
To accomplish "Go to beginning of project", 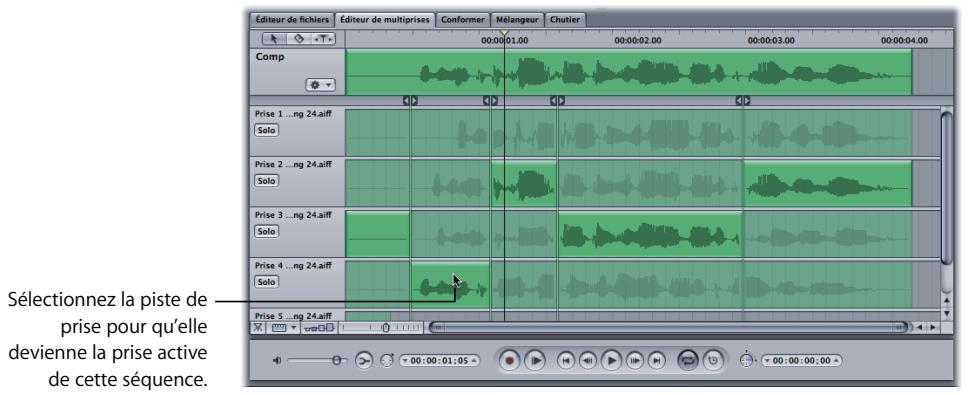I will (x=565, y=360).
